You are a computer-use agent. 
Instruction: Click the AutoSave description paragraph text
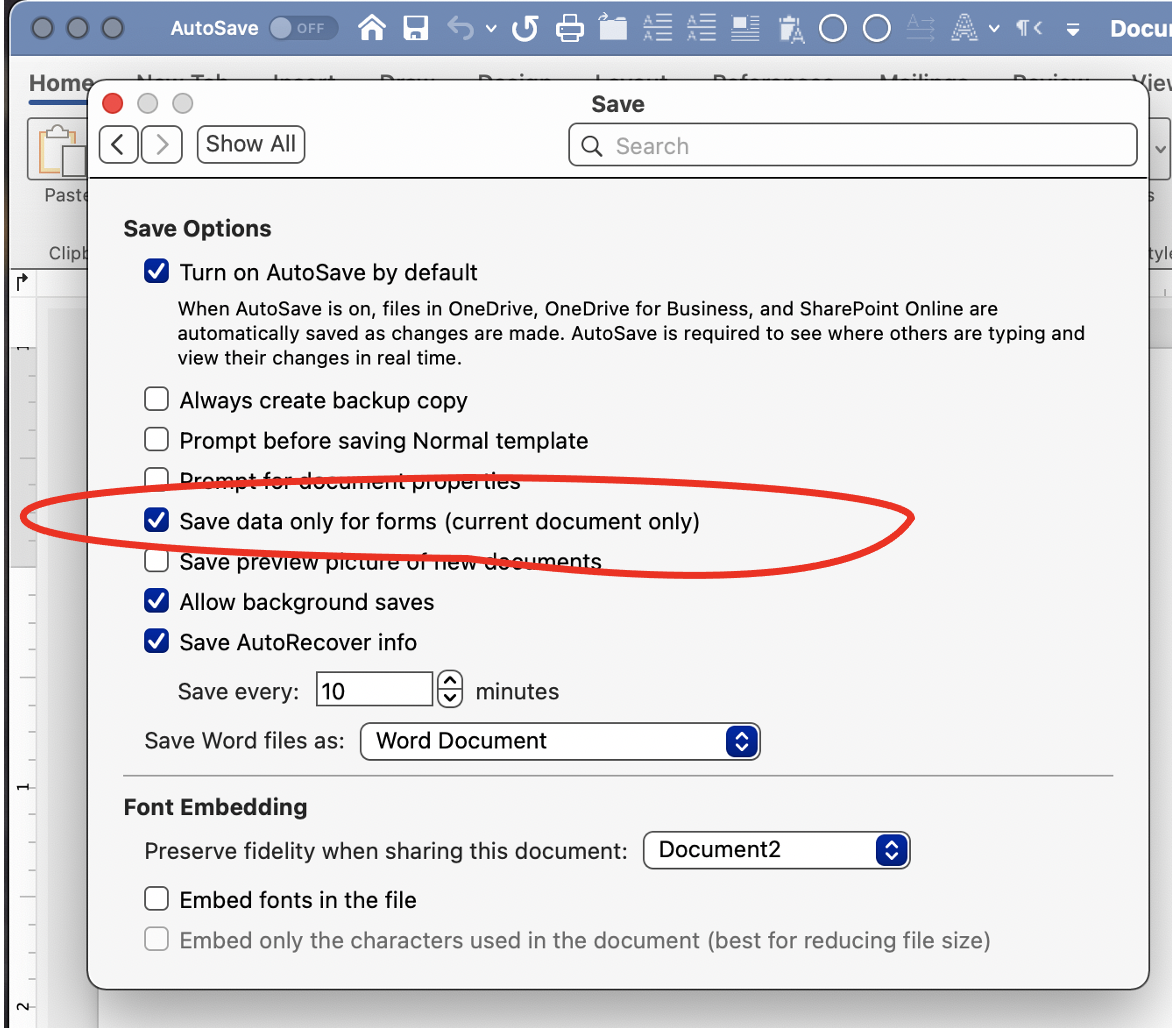631,333
